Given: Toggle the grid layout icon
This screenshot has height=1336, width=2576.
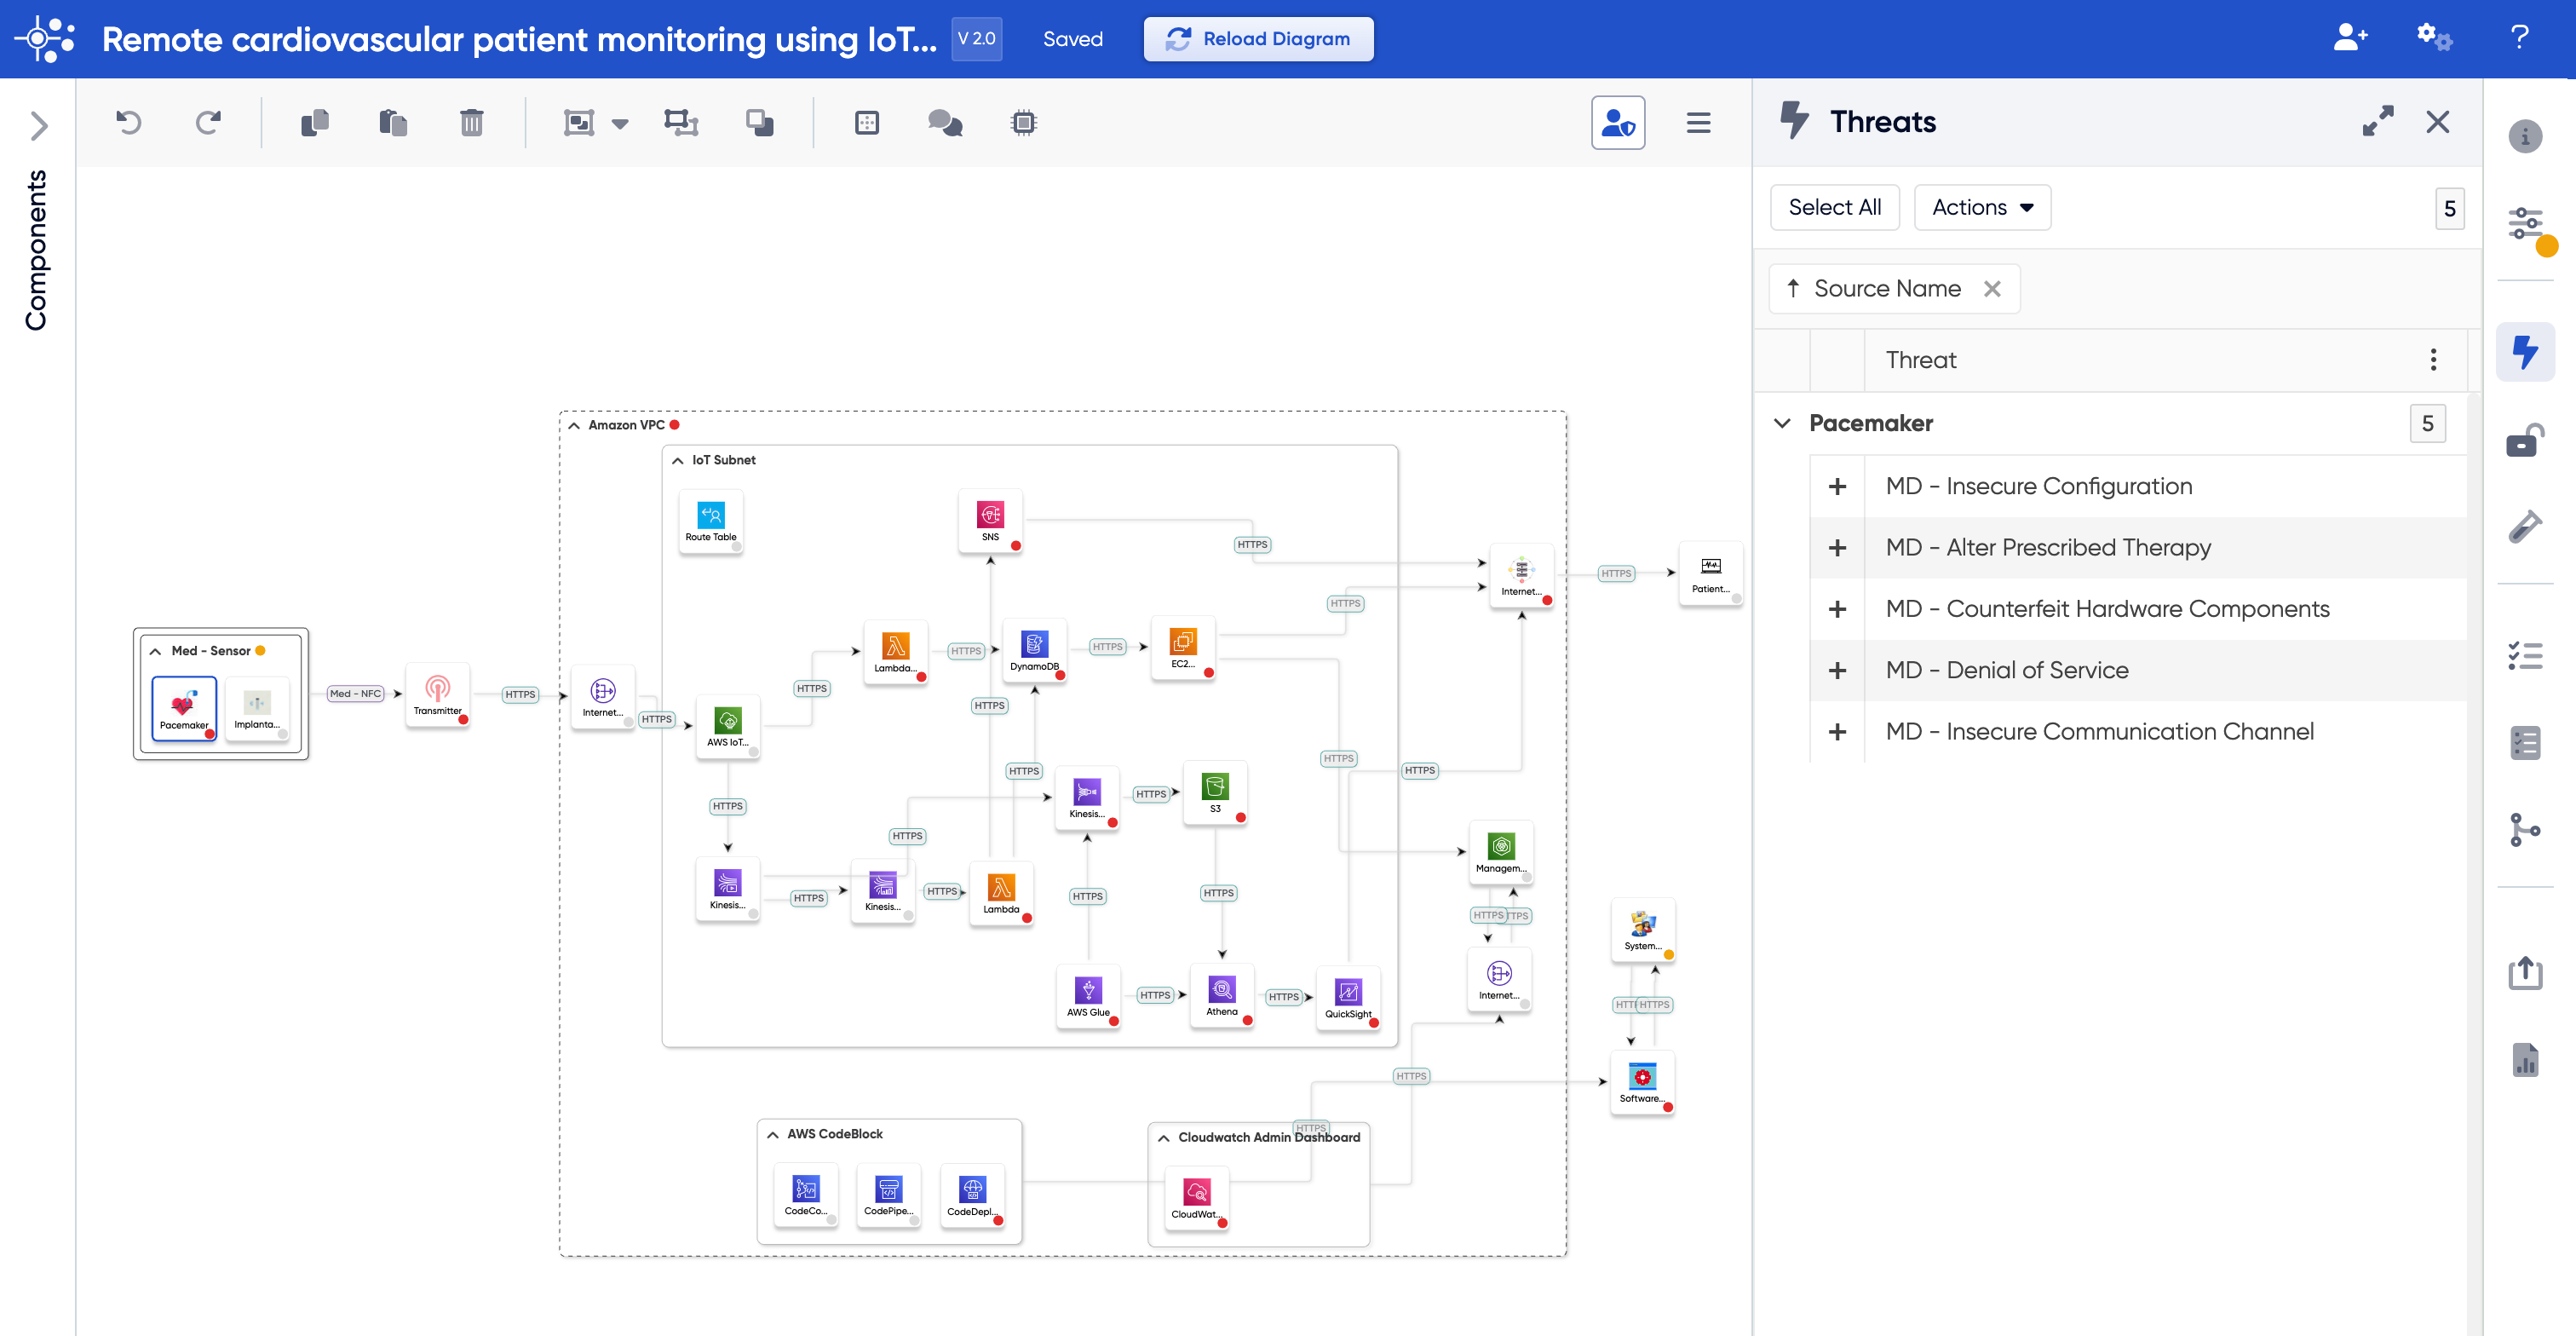Looking at the screenshot, I should [x=867, y=123].
